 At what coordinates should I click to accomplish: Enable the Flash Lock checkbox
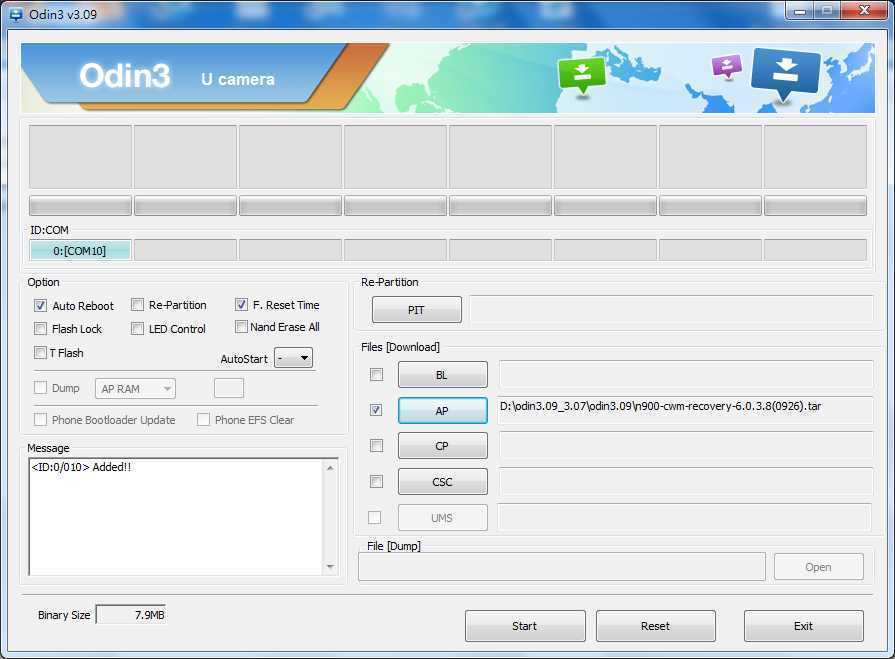pos(41,329)
